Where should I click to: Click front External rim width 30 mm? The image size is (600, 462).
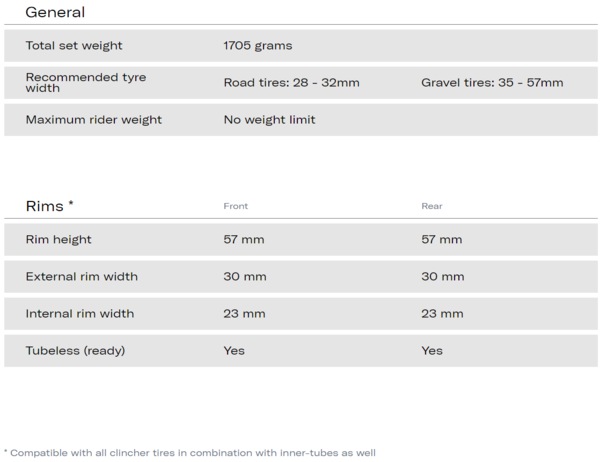[245, 276]
